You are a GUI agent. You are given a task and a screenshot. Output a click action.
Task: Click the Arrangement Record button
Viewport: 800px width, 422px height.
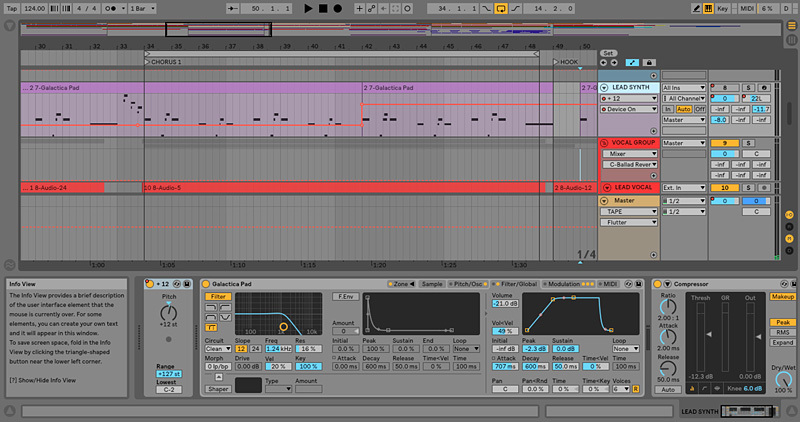(x=339, y=8)
